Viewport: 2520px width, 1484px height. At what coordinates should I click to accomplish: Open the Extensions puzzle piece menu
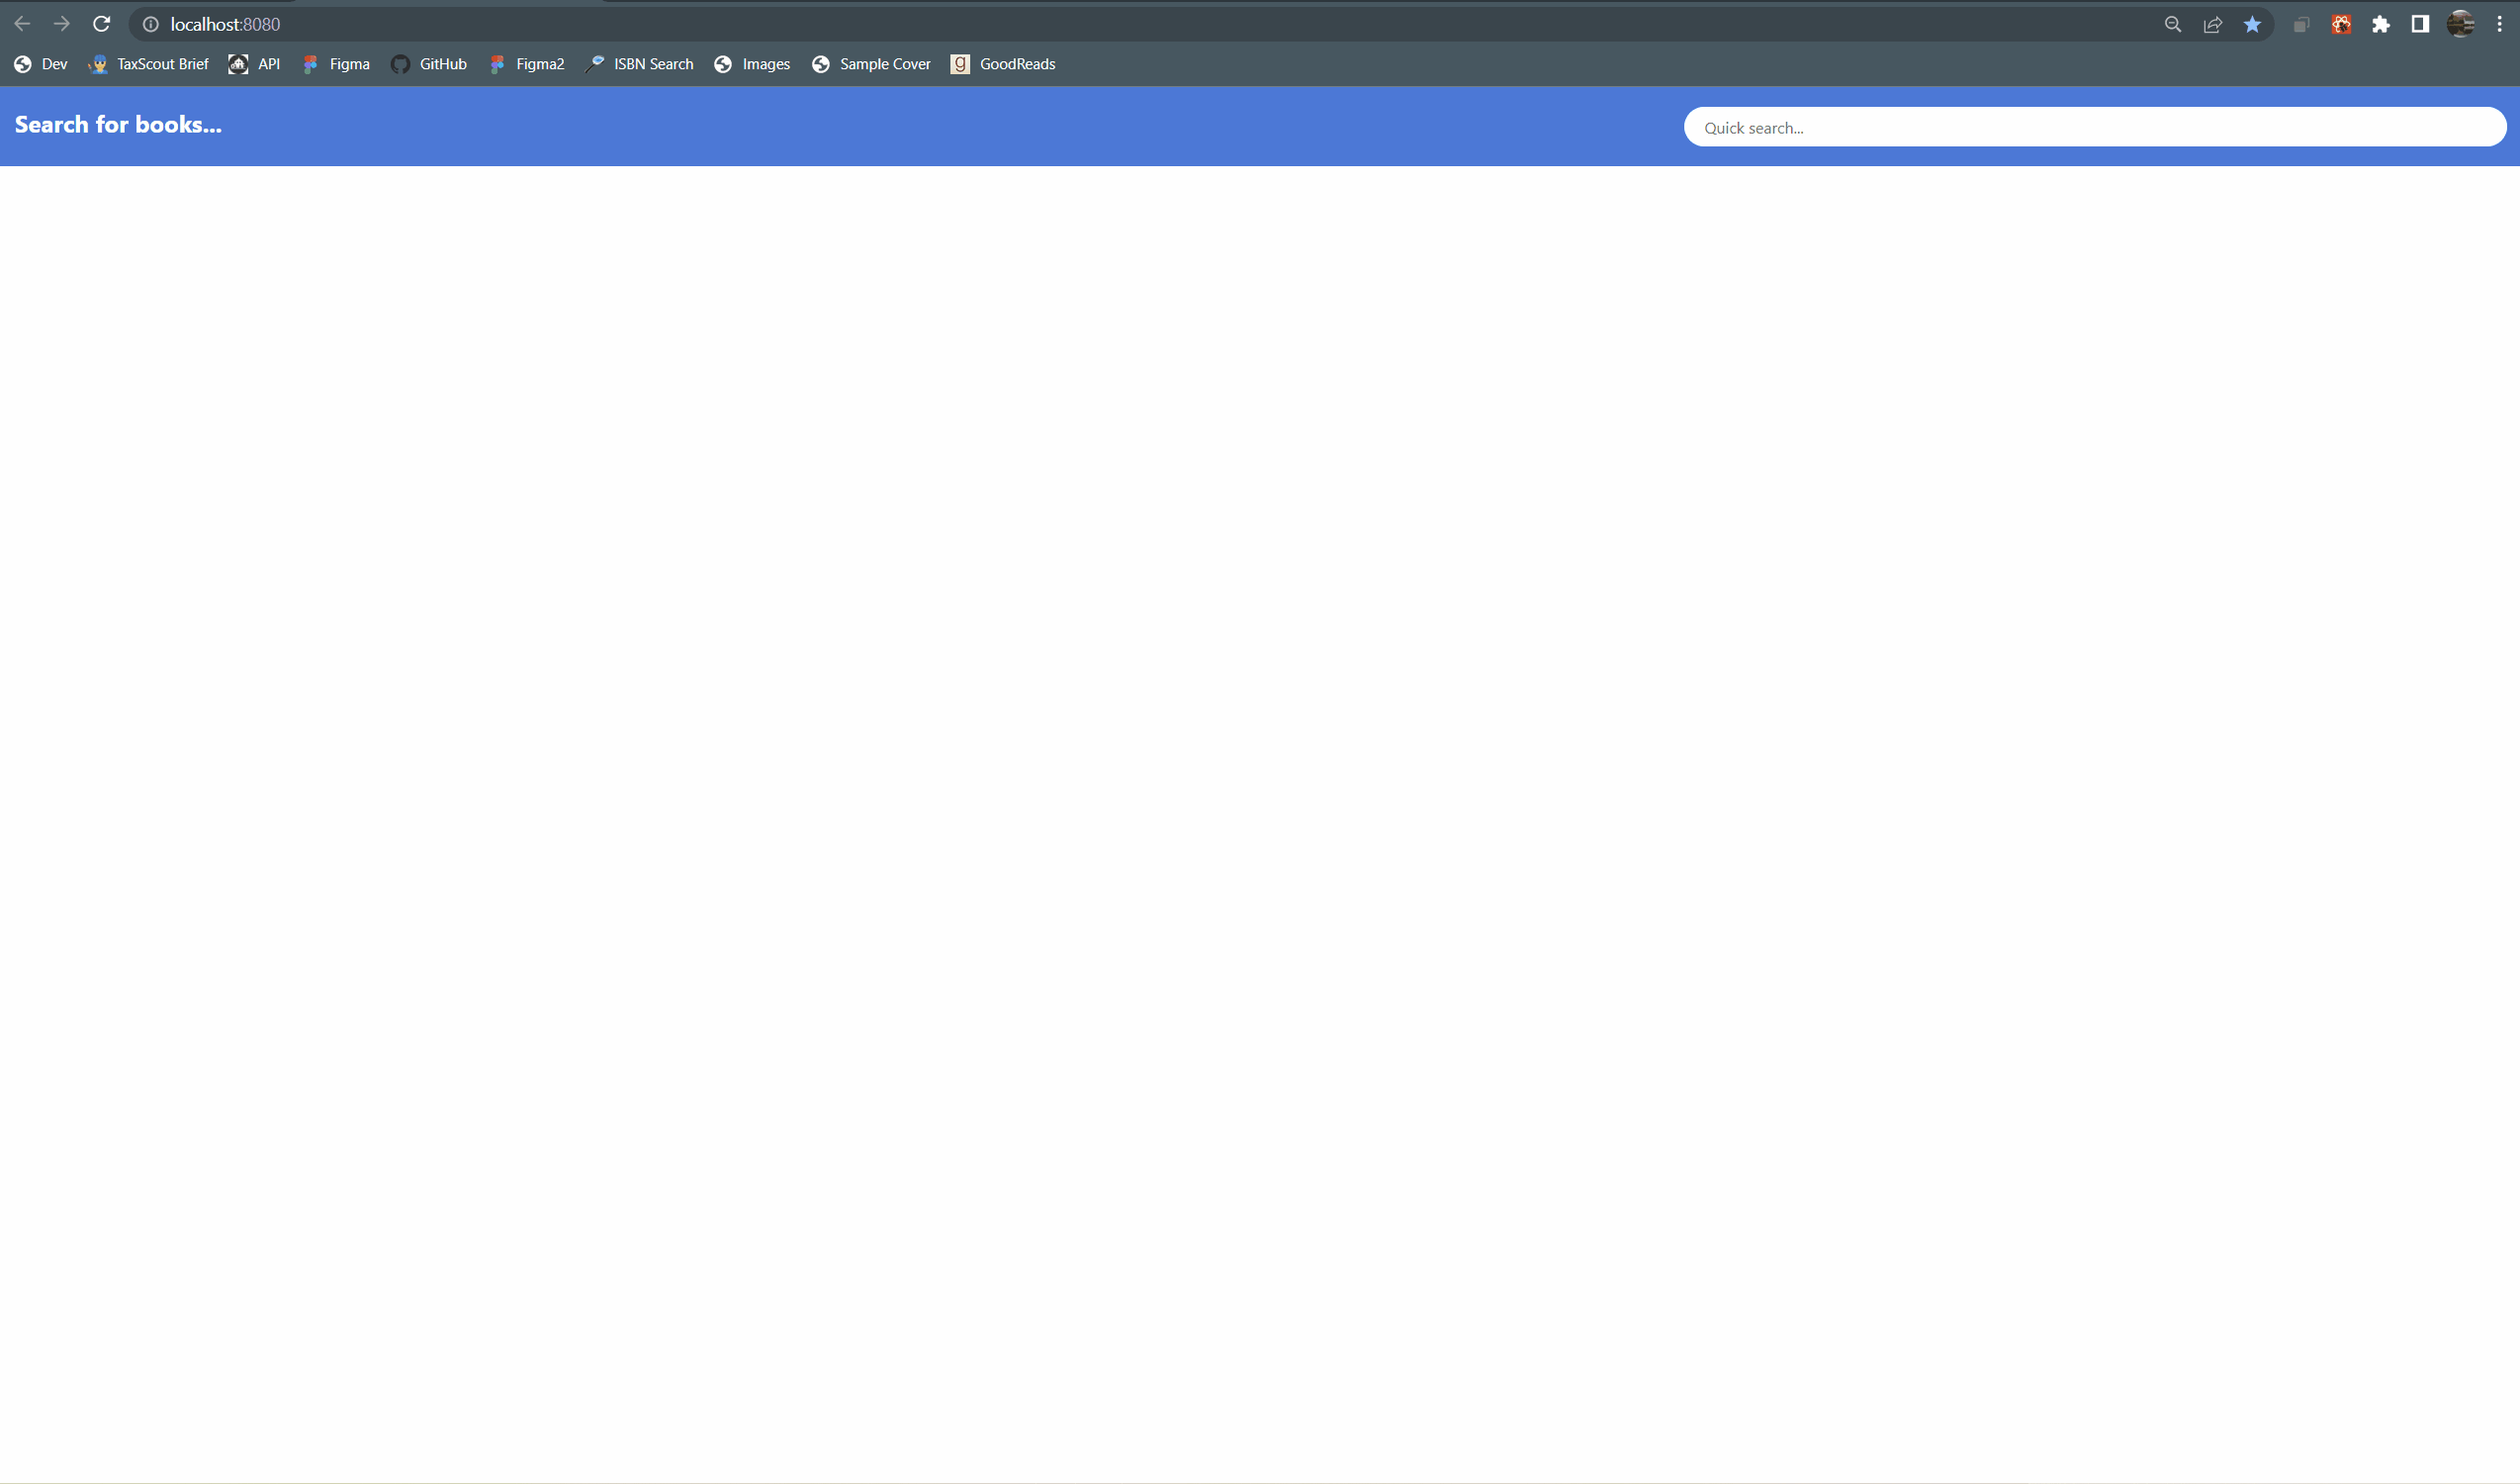[2381, 24]
